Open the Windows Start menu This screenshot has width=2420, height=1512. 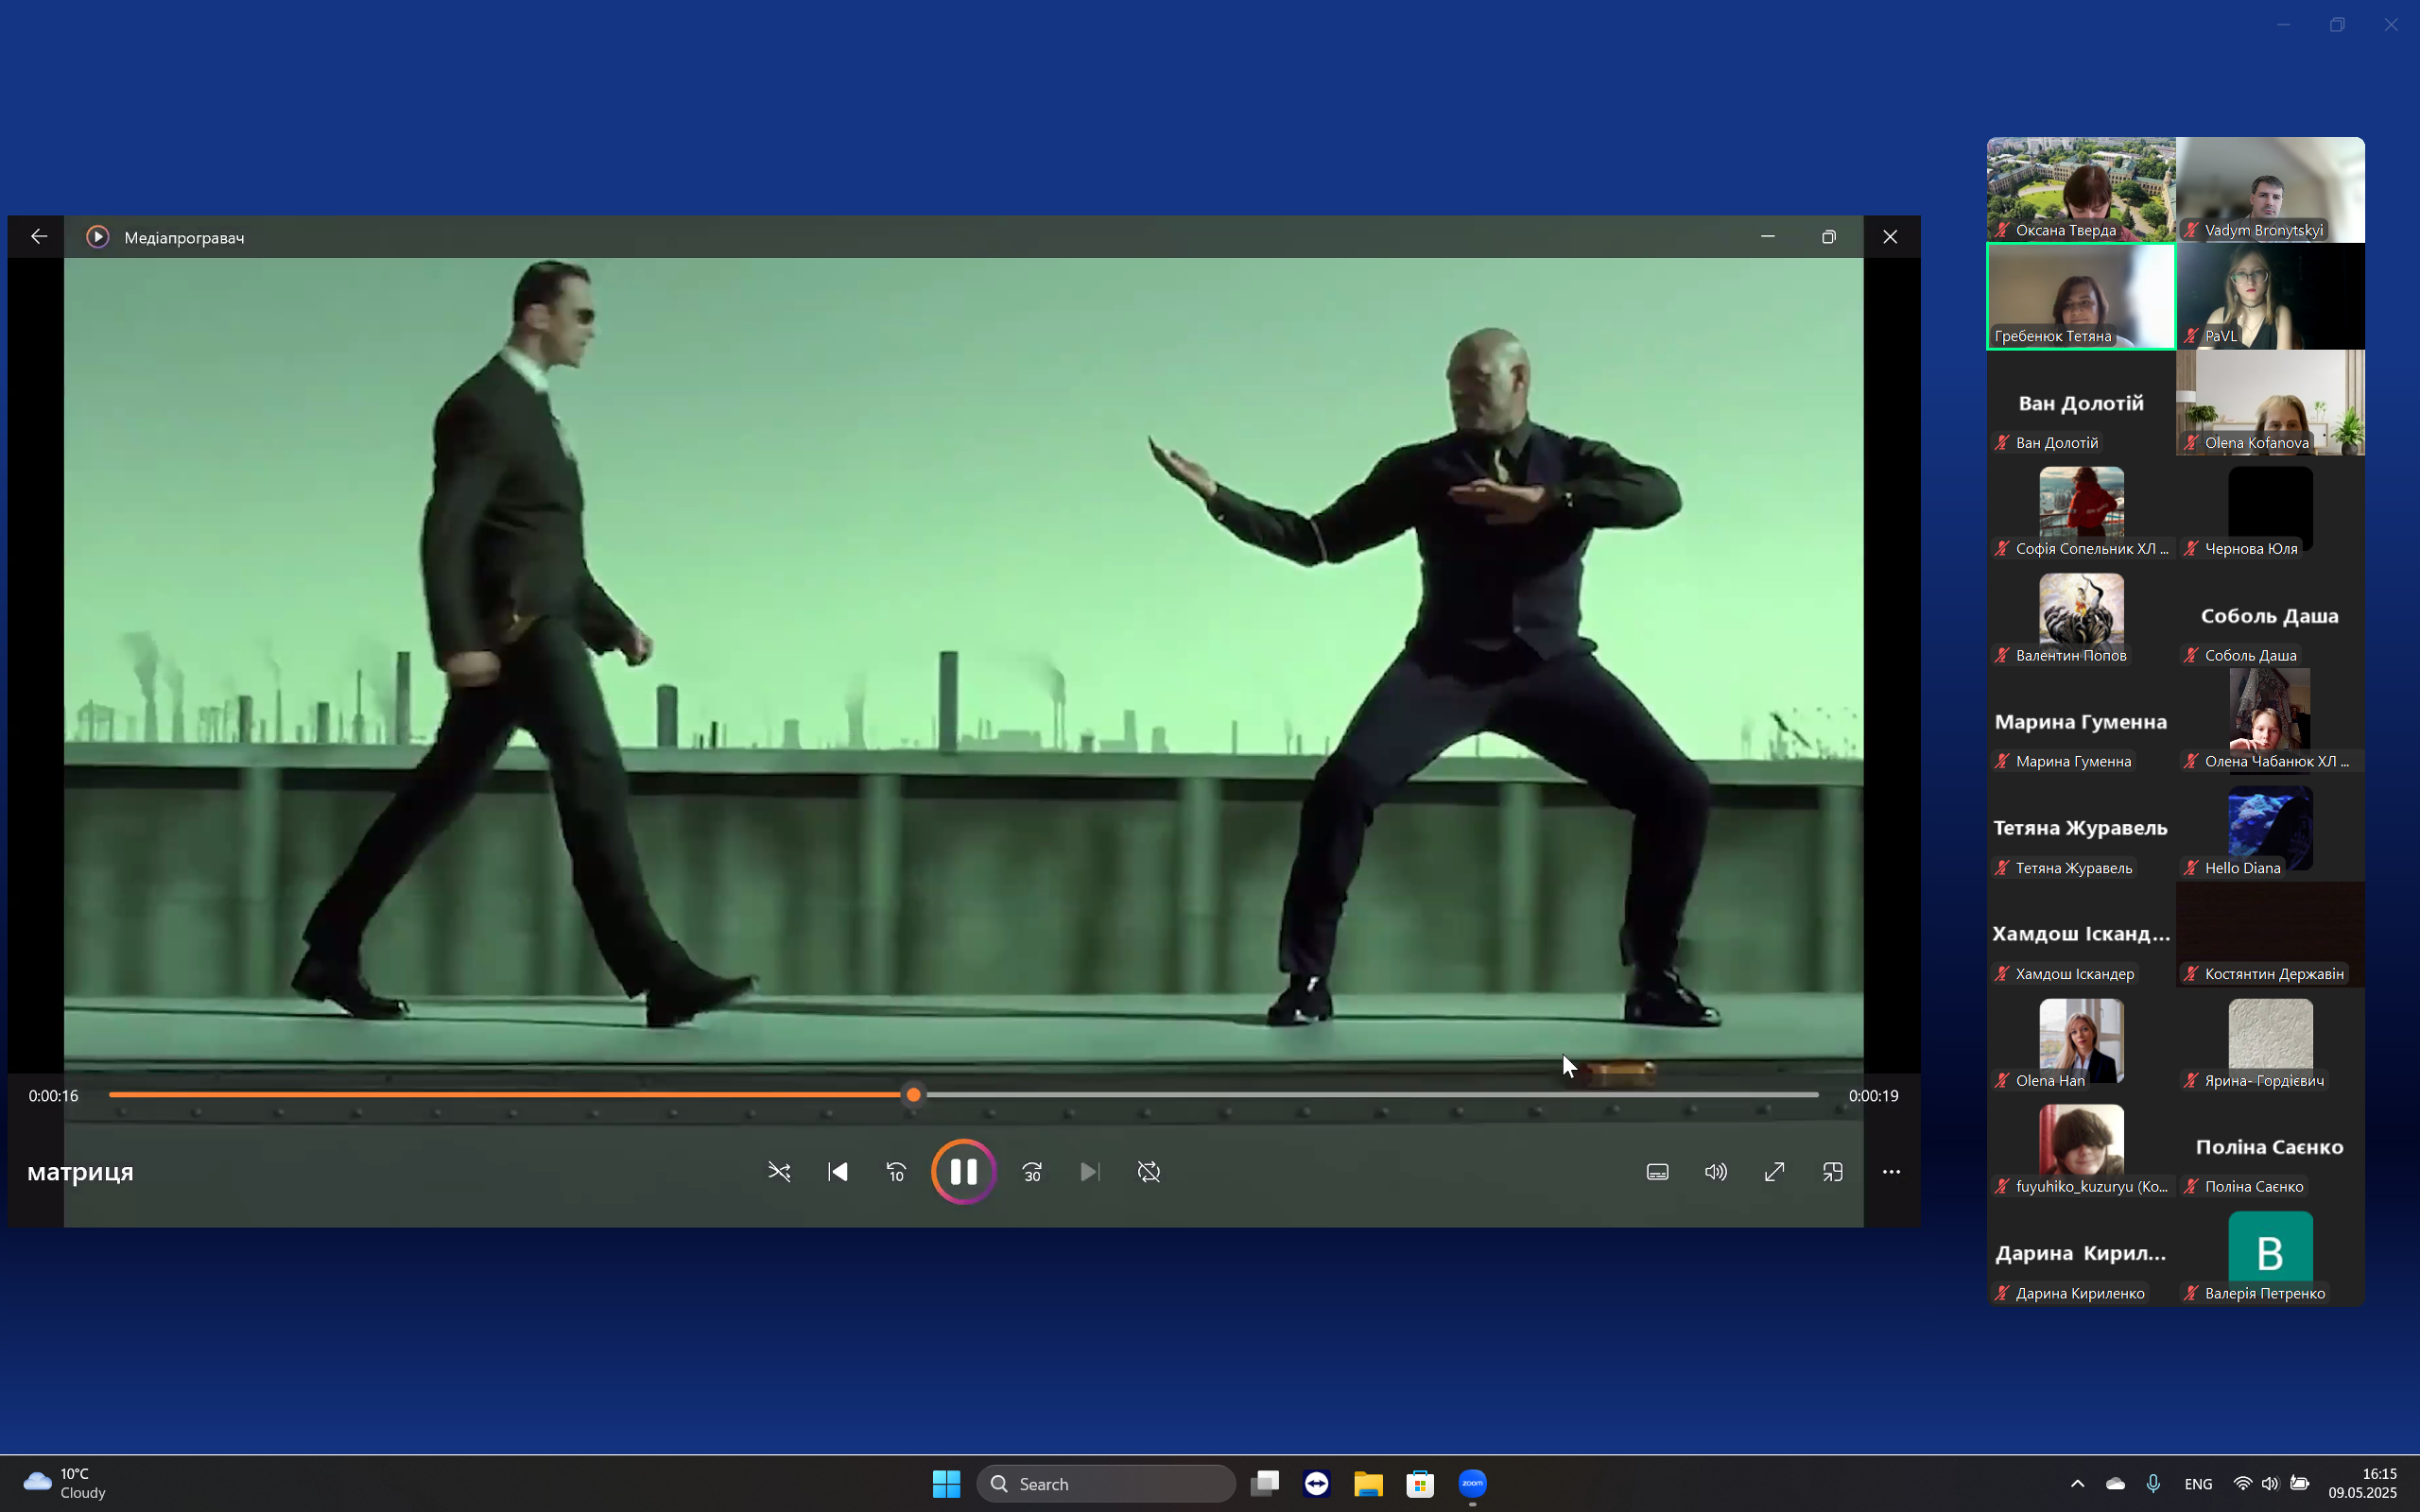(x=946, y=1484)
